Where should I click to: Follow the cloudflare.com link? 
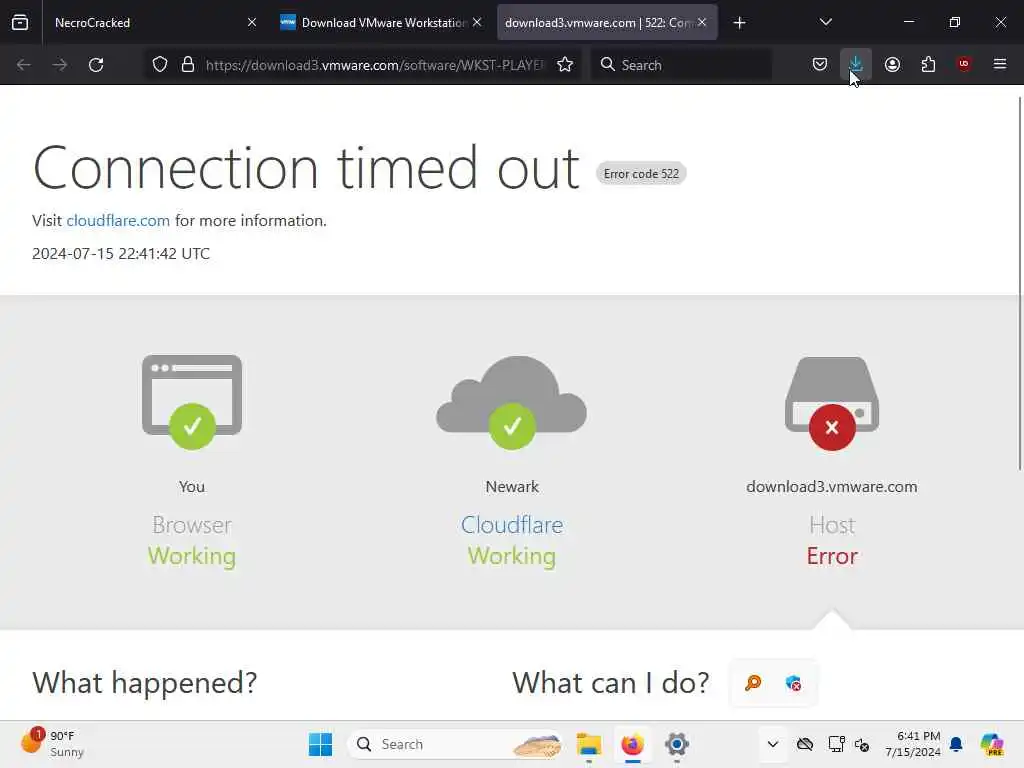pyautogui.click(x=118, y=221)
